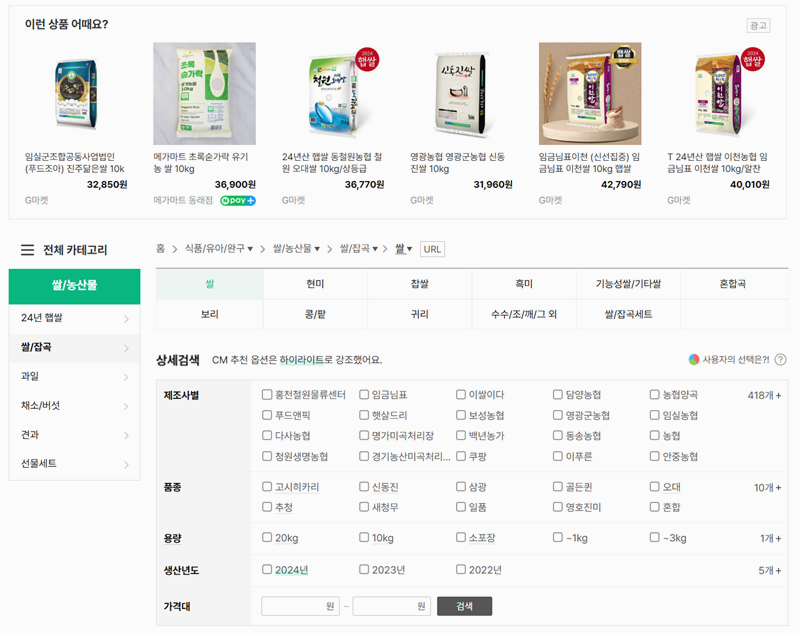Switch to the 현미 subcategory tab
Image resolution: width=800 pixels, height=633 pixels.
315,284
